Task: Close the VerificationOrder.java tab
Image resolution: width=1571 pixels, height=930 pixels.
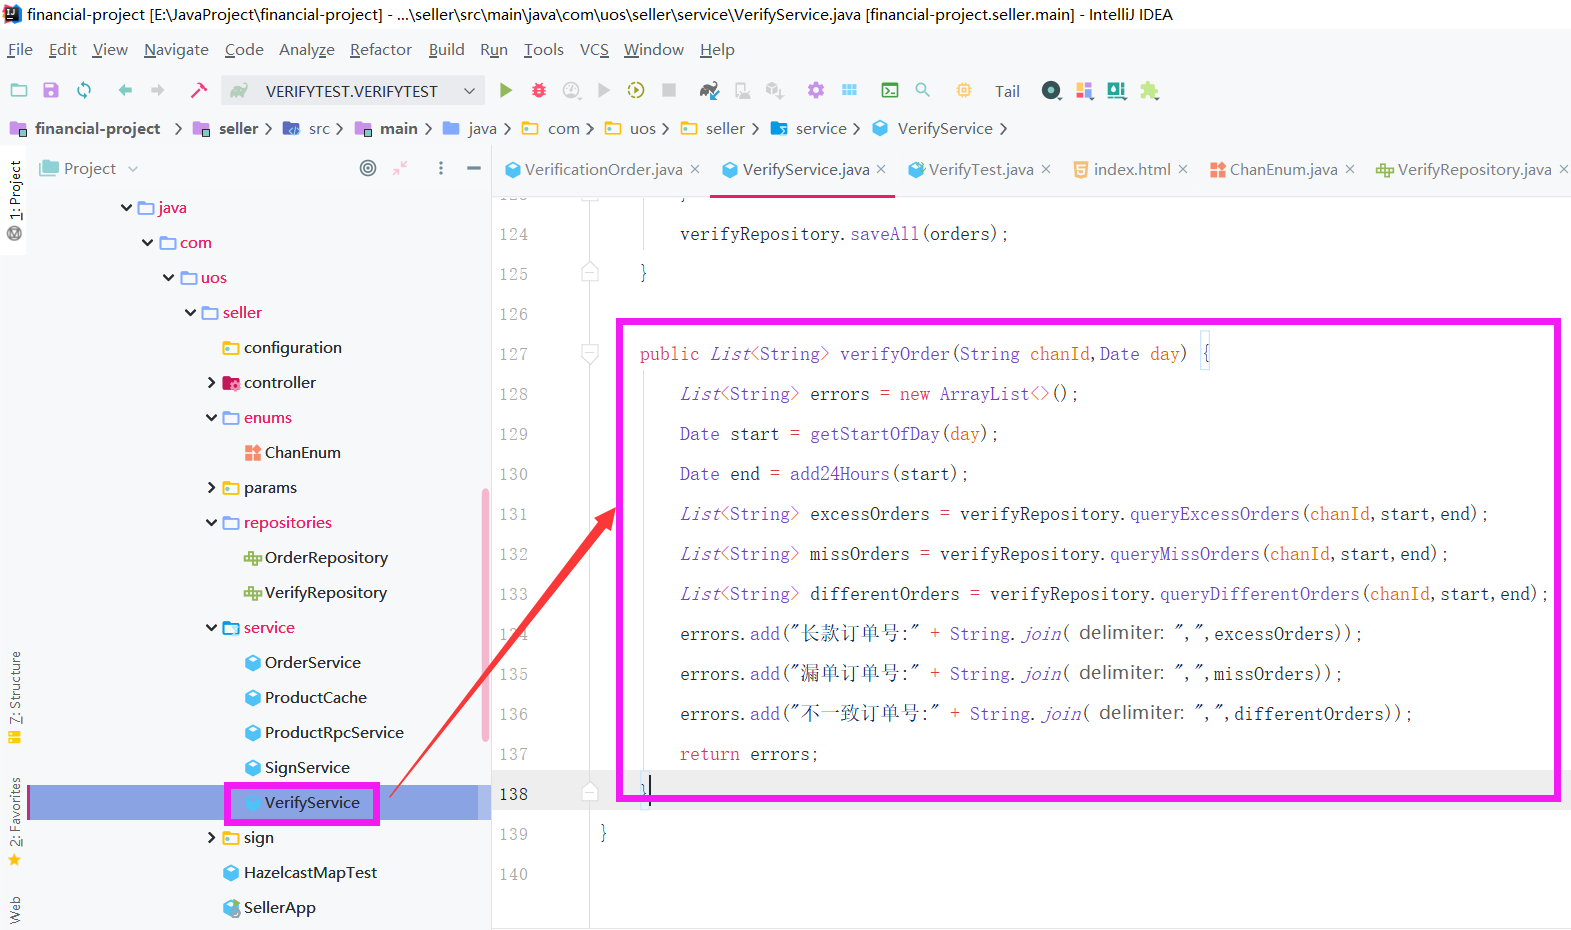Action: pos(695,170)
